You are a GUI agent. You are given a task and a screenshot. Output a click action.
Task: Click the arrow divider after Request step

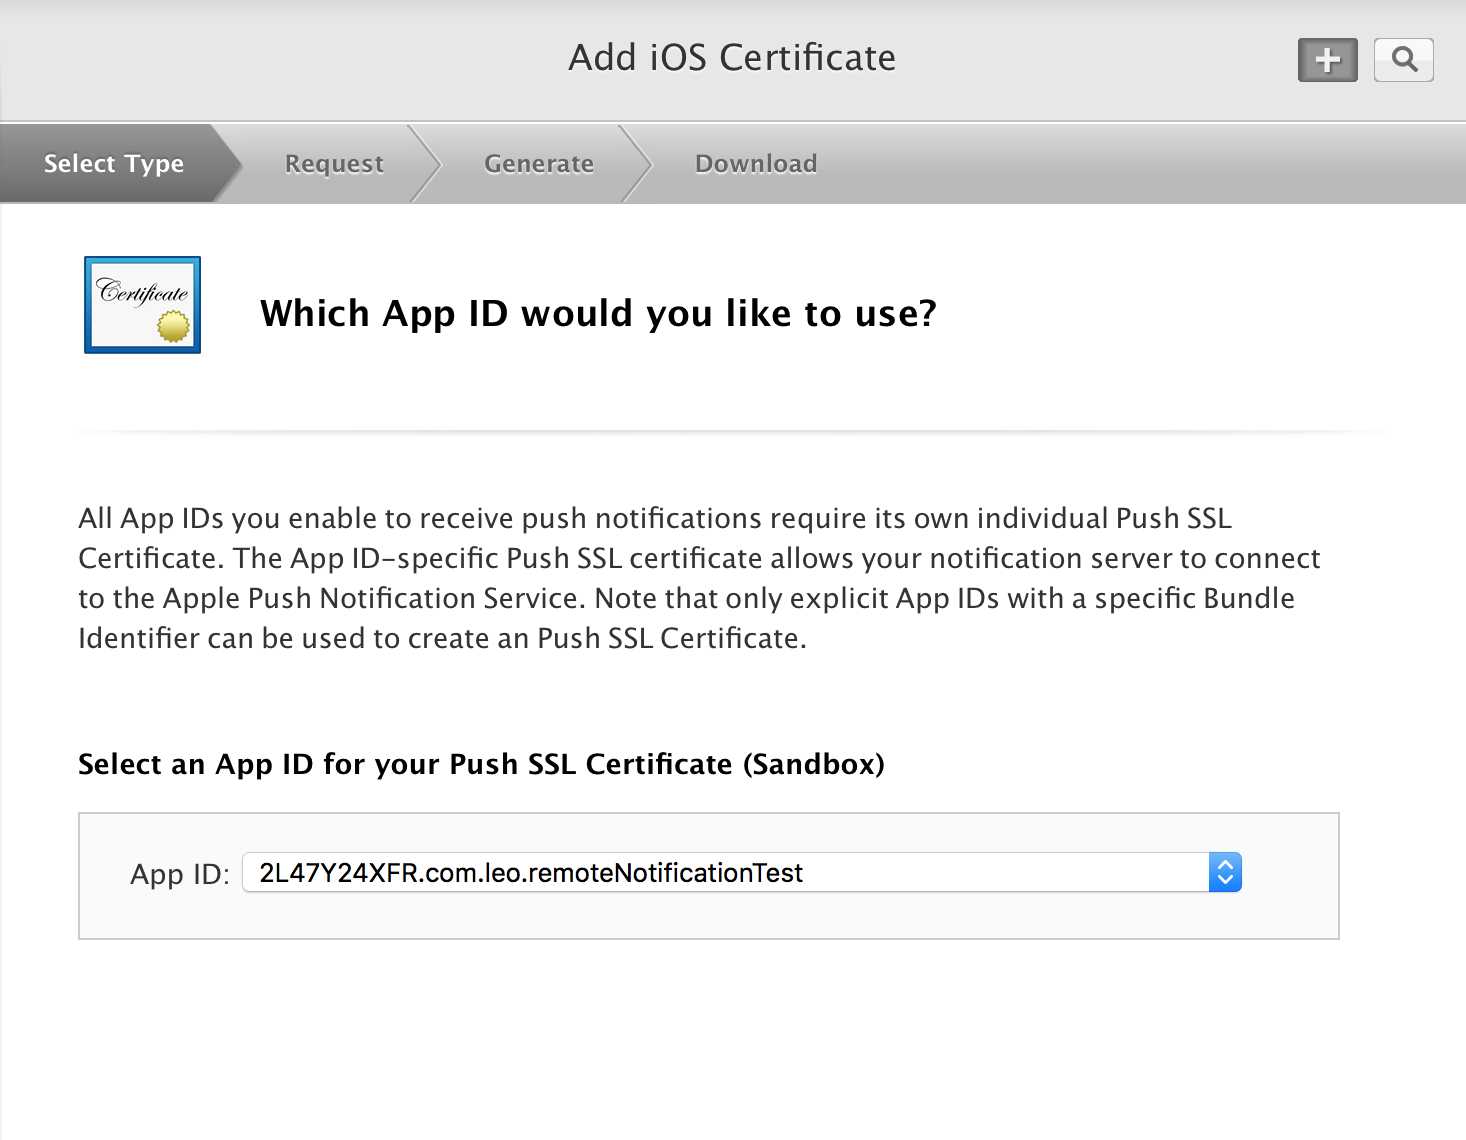[x=424, y=163]
